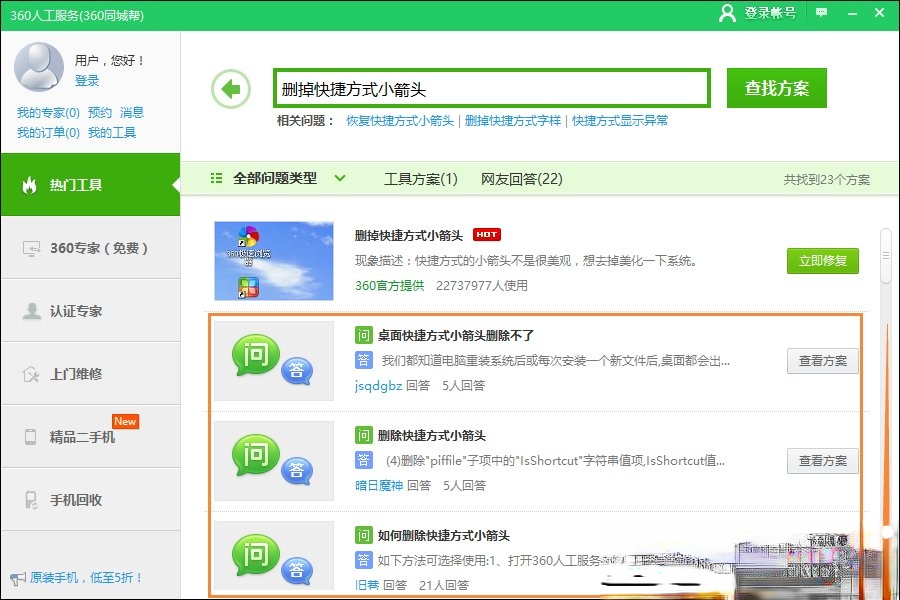Click the answerer name jsqdgbz
Viewport: 900px width, 600px height.
click(x=378, y=385)
